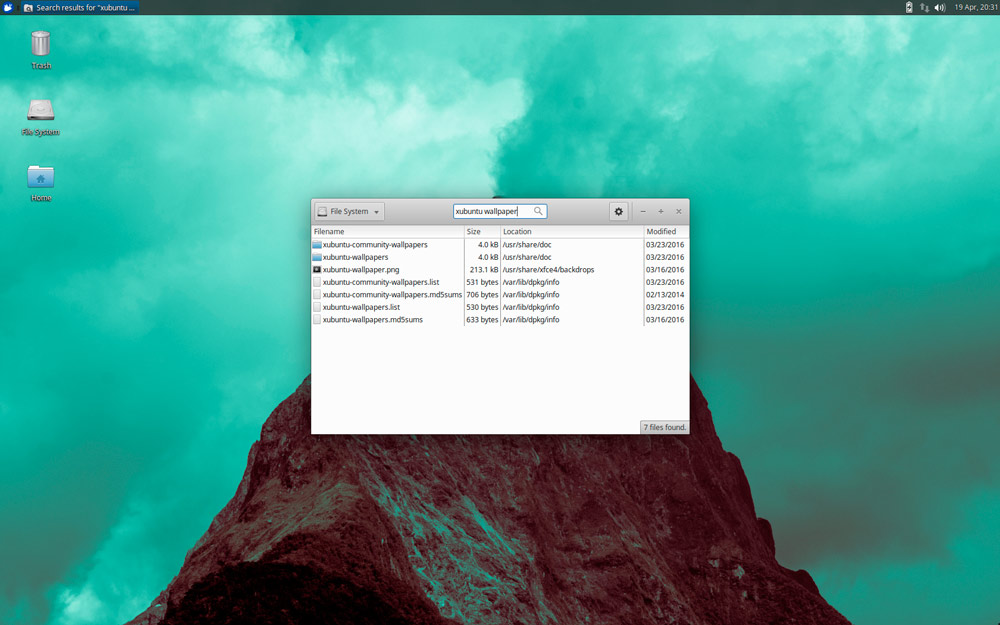Click the Location column header
Screen dimensions: 1000x625
570,232
